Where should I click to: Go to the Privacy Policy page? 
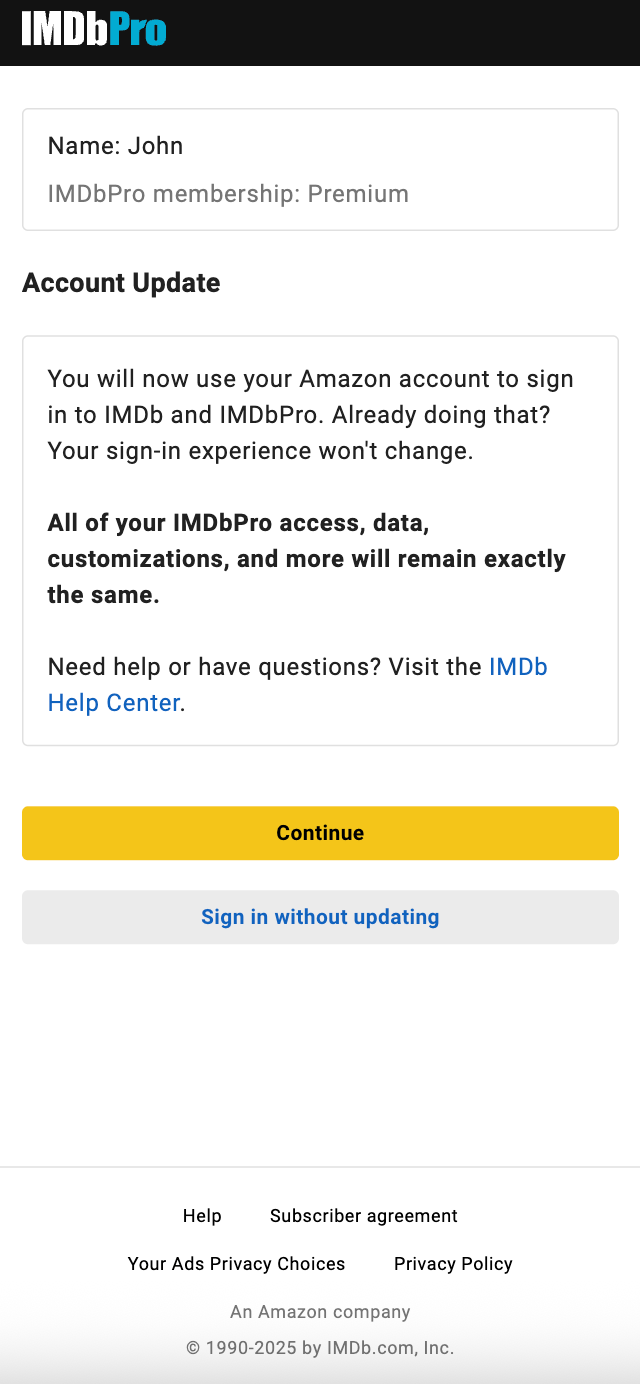coord(453,1264)
